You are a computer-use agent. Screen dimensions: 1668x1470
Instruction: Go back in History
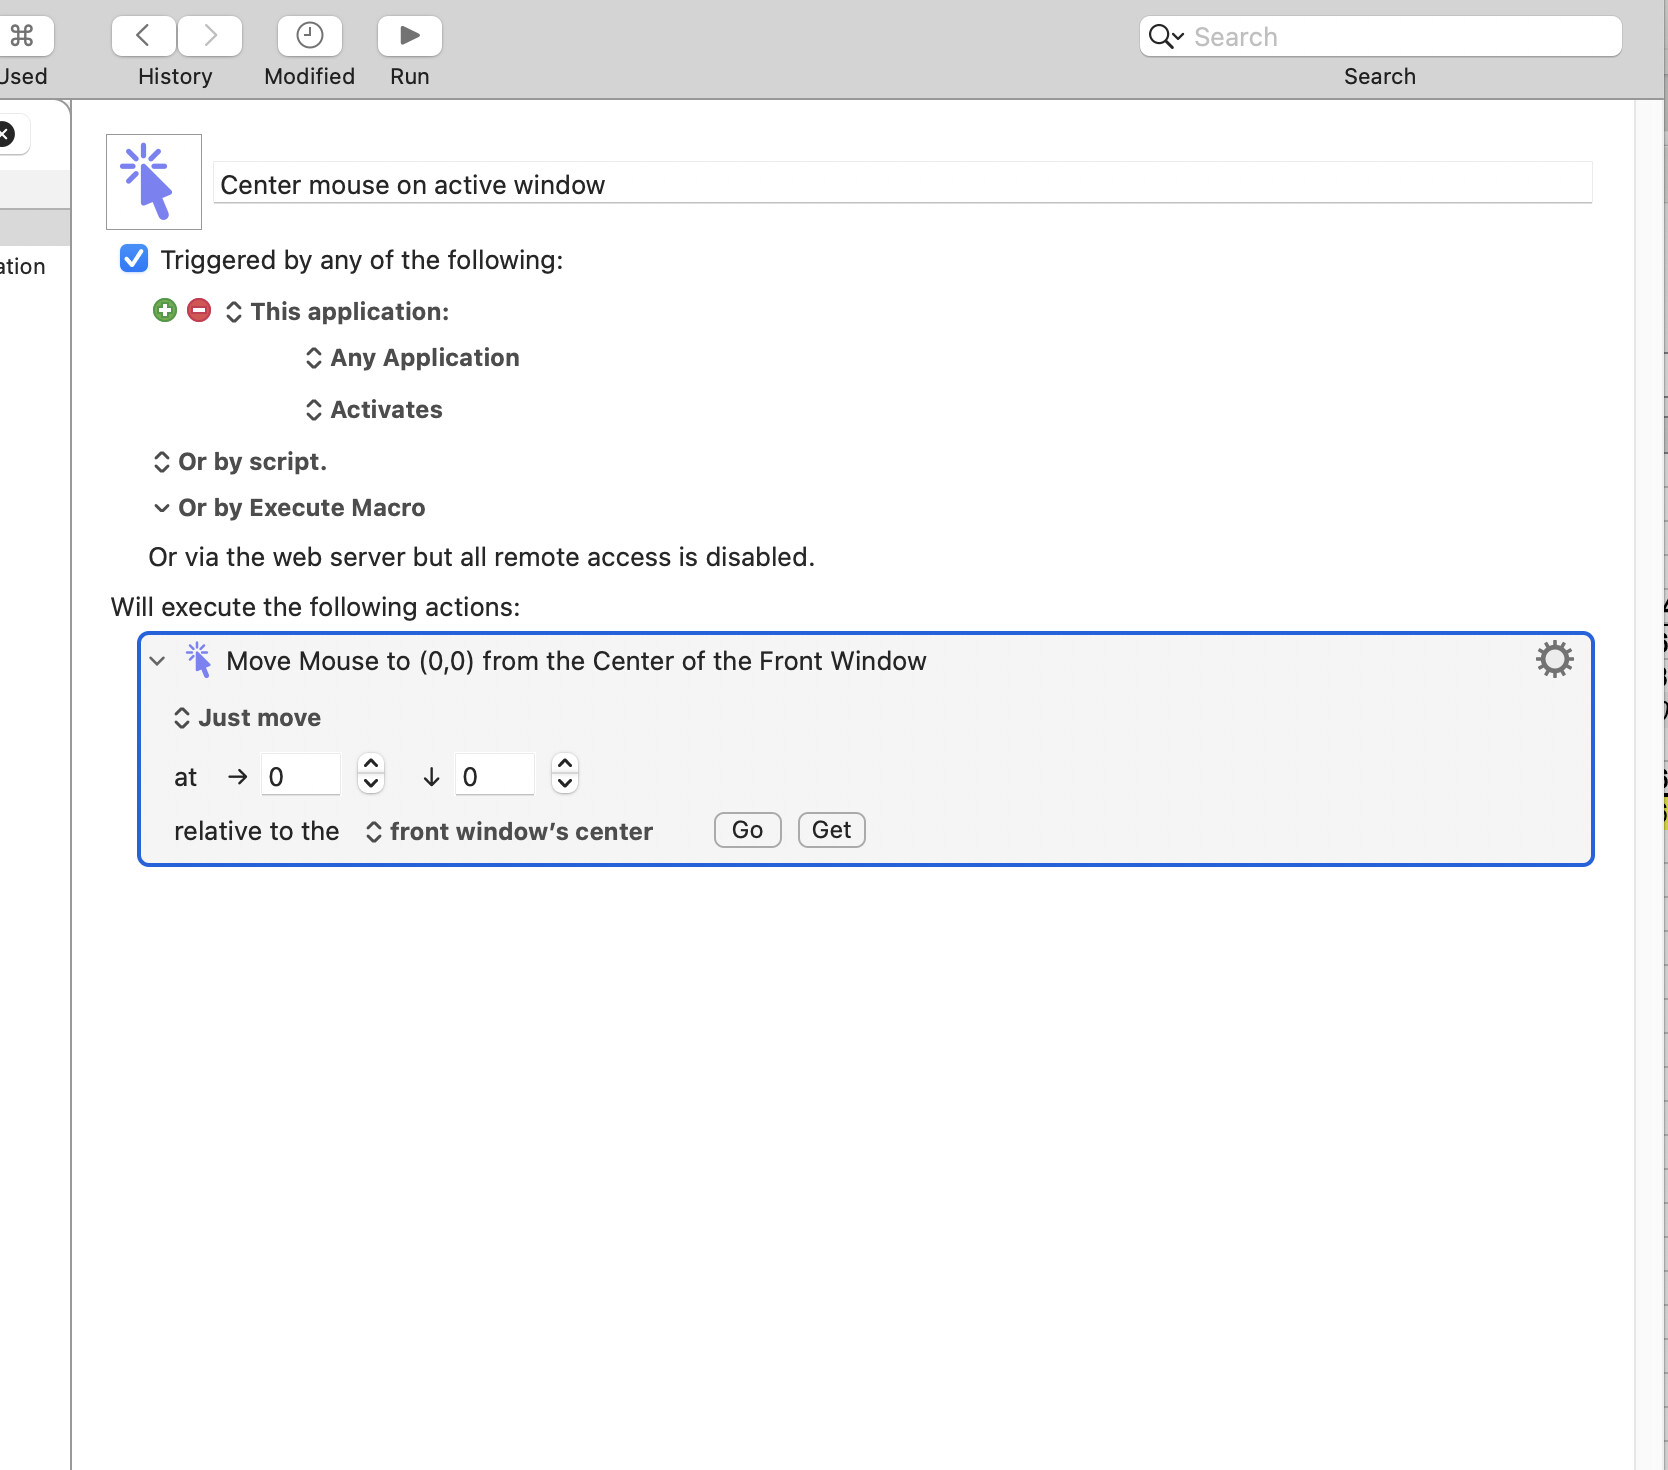(143, 36)
